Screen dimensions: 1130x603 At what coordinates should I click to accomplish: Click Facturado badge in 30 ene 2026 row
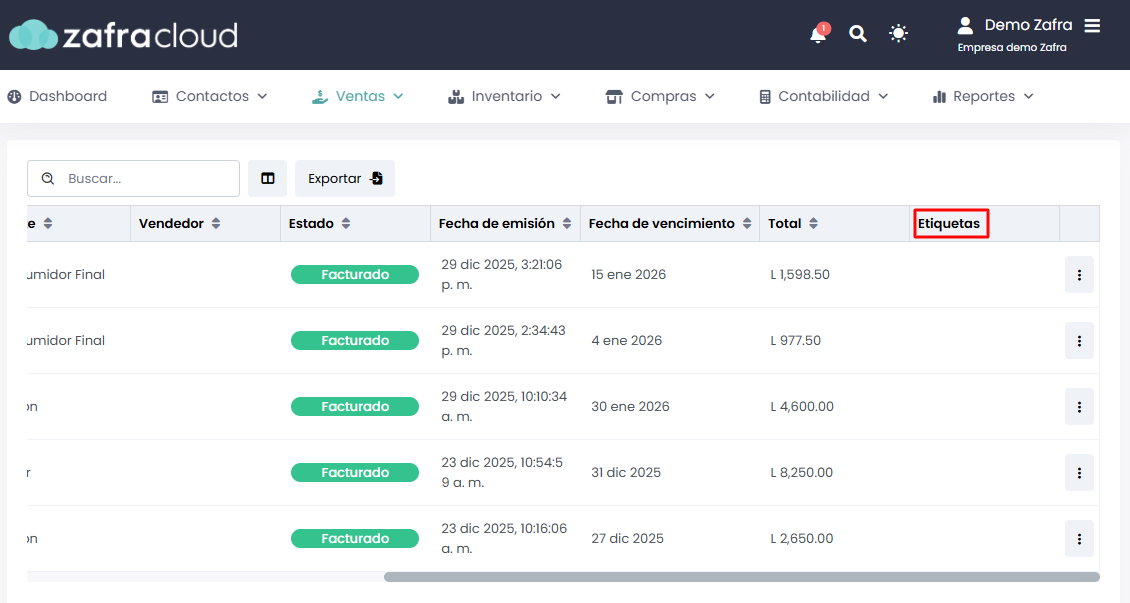pos(355,406)
